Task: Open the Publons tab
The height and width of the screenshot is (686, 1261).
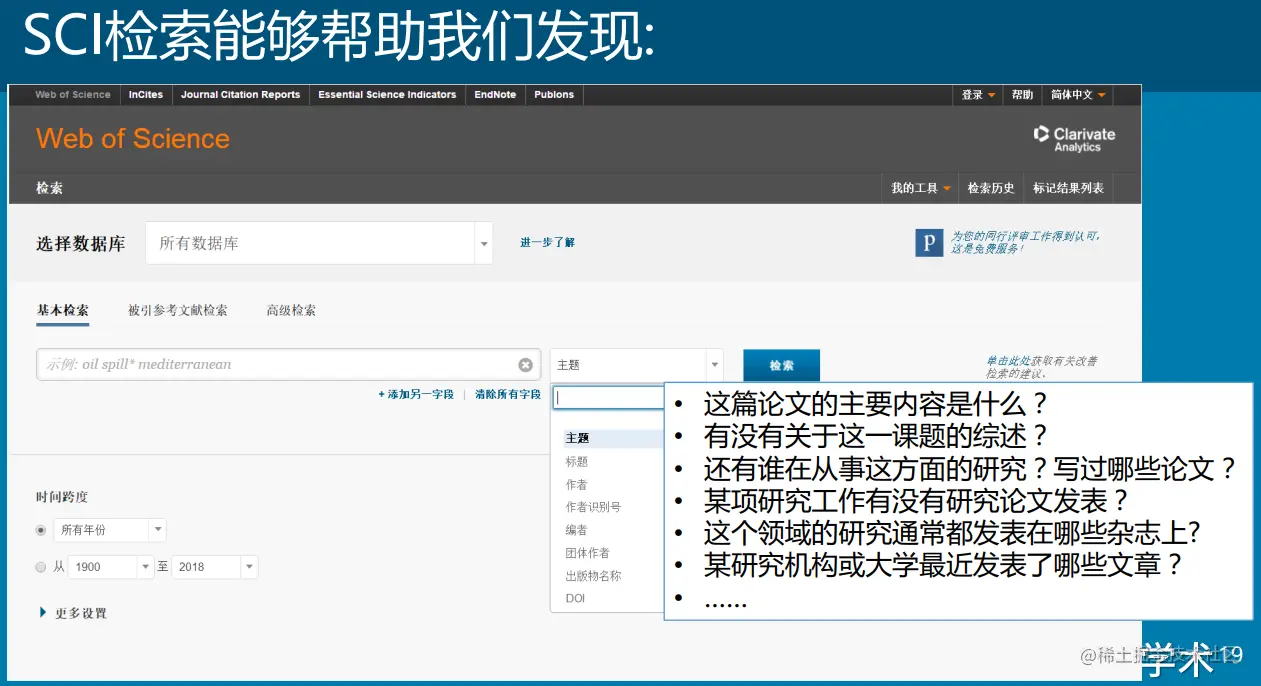Action: (x=554, y=95)
